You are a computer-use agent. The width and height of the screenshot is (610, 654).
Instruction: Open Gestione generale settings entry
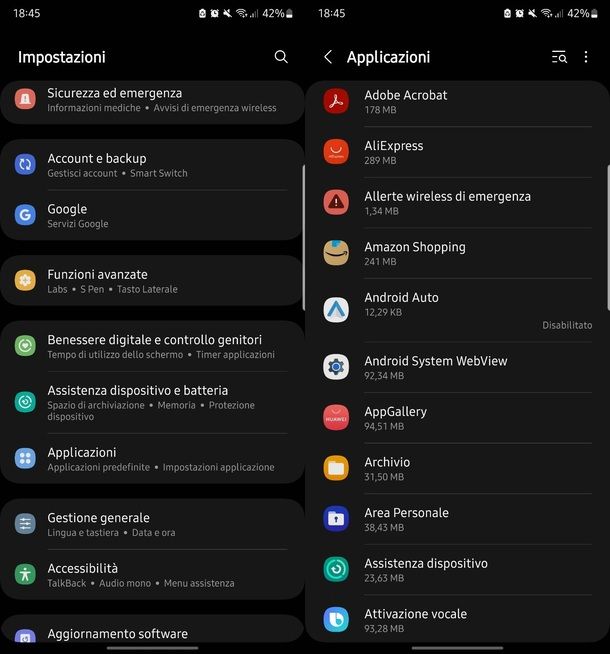coord(152,524)
